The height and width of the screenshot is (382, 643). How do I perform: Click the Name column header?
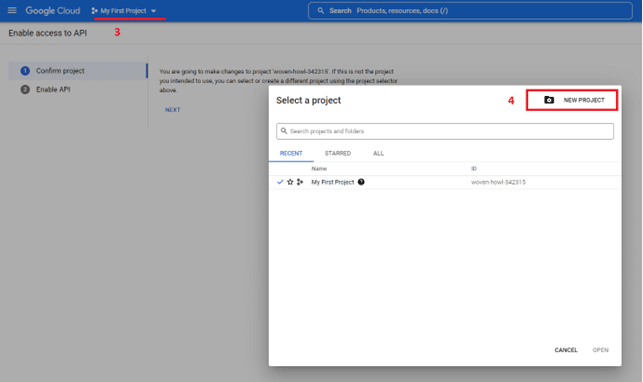coord(319,168)
